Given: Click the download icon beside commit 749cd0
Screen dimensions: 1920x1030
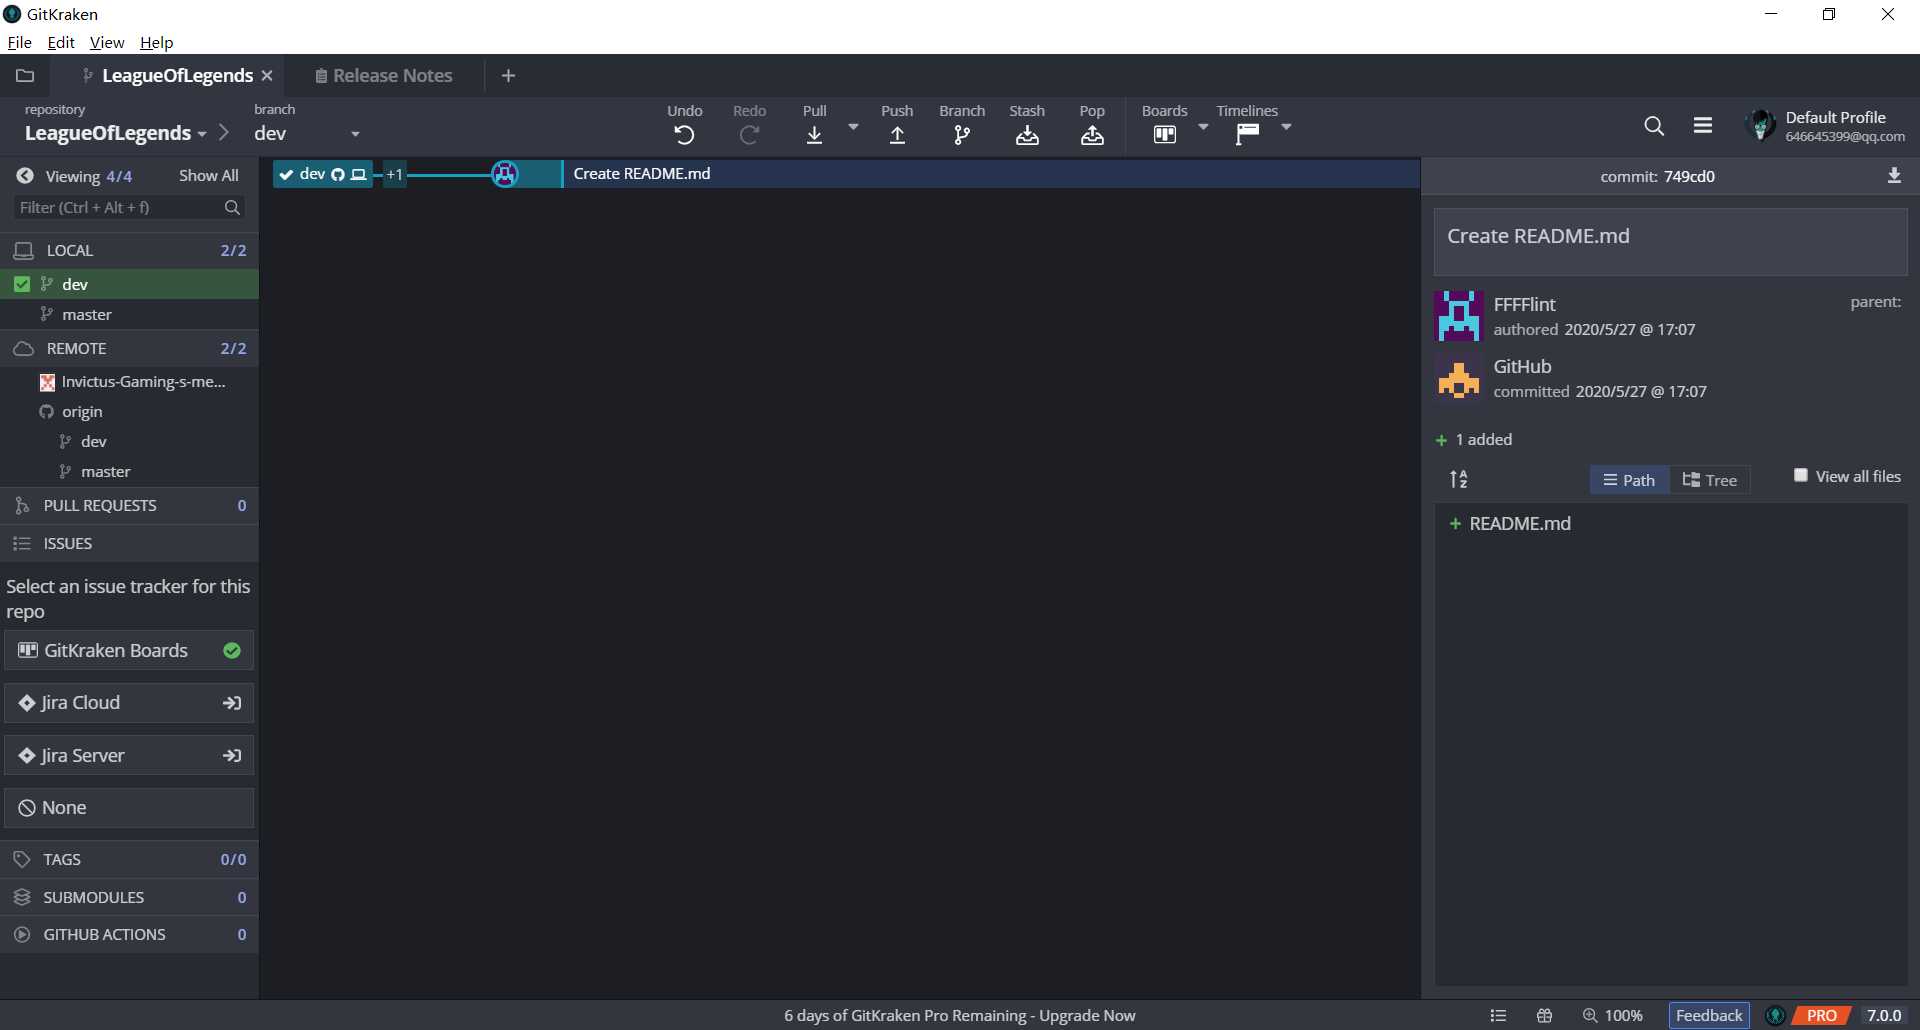Looking at the screenshot, I should (1894, 176).
